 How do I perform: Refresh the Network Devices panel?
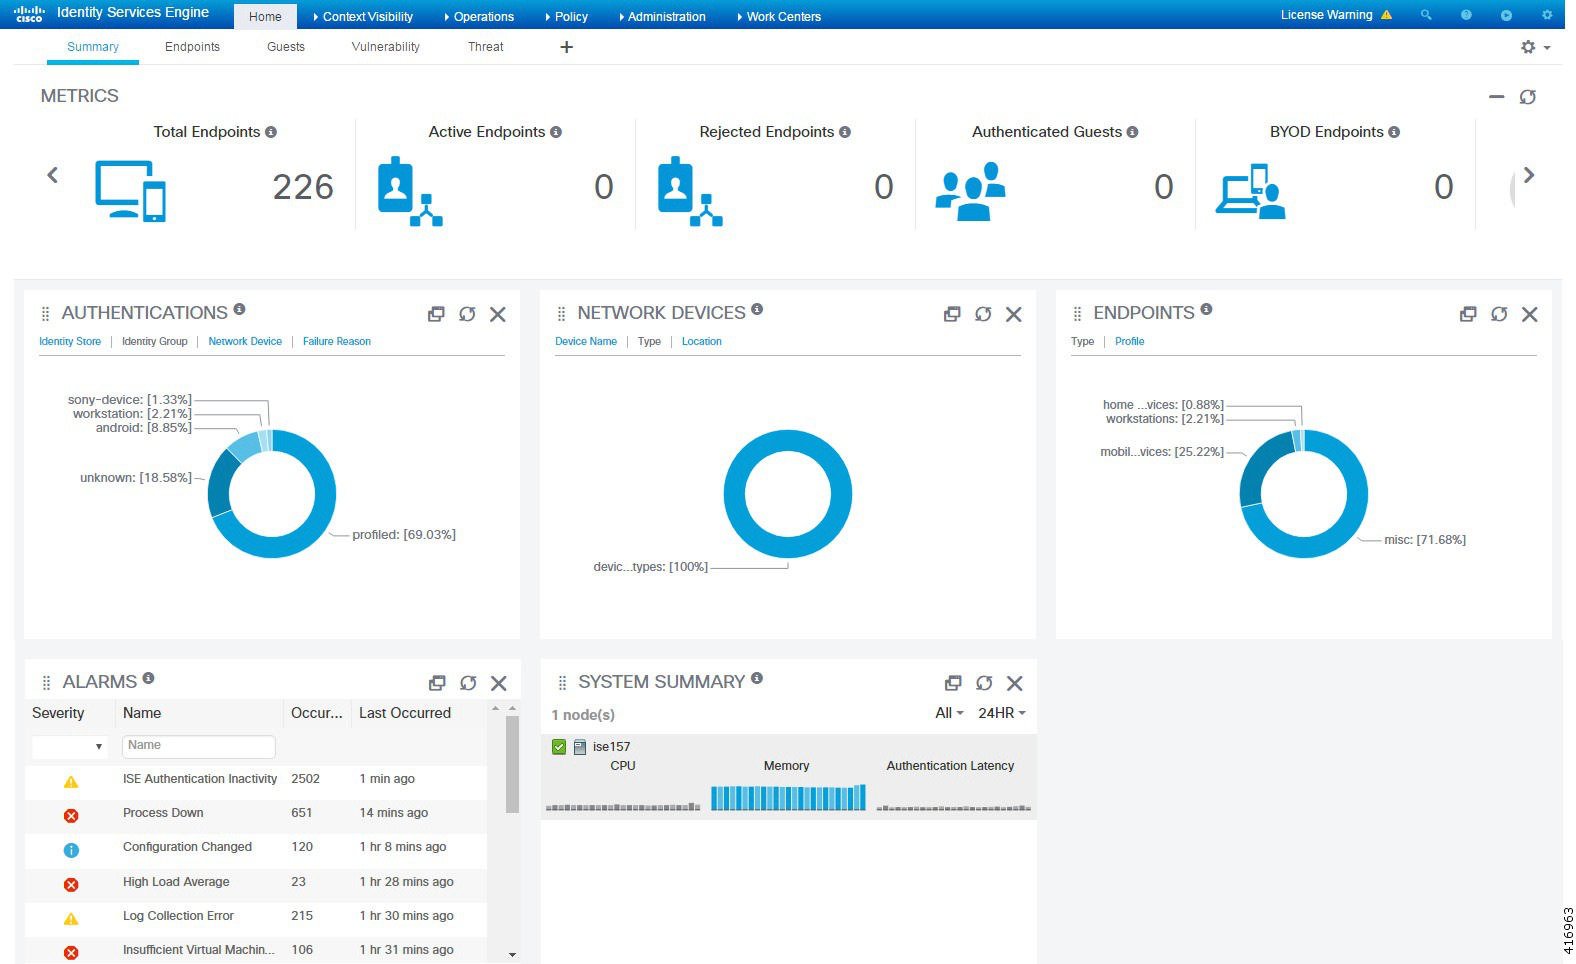pyautogui.click(x=983, y=314)
